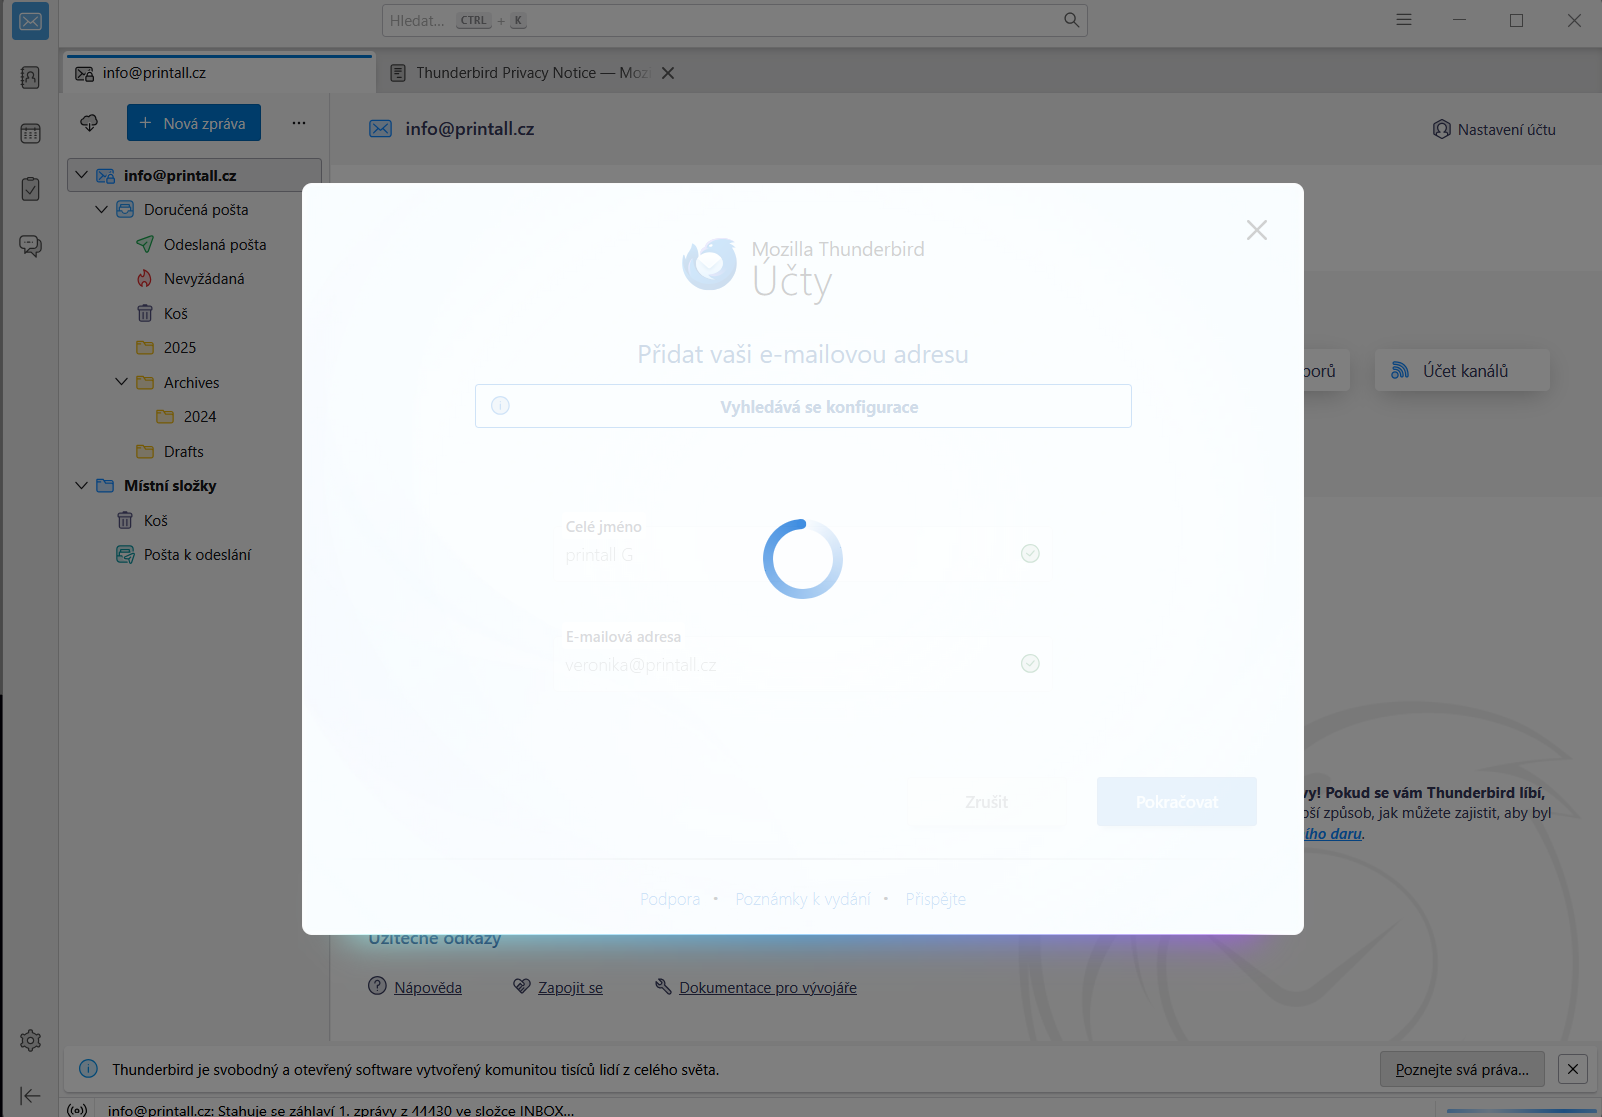
Task: Click the info icon in notification bar
Action: pyautogui.click(x=89, y=1069)
